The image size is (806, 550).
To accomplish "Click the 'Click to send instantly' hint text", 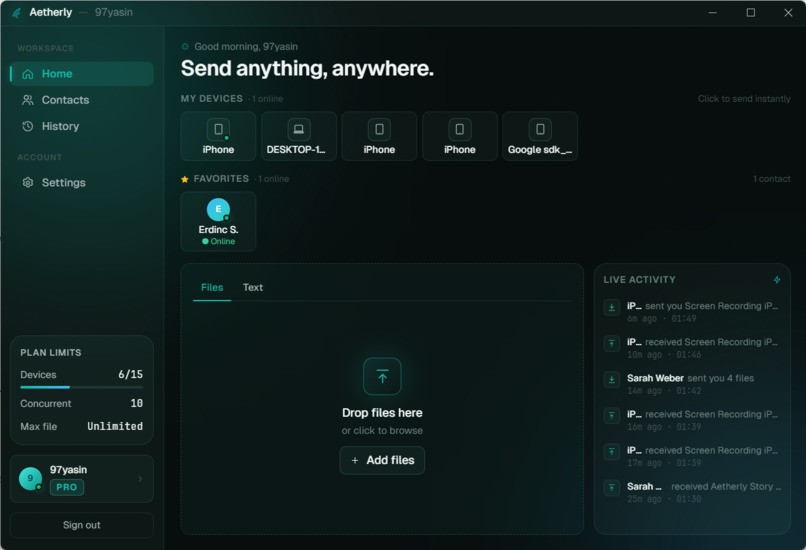I will click(x=744, y=99).
